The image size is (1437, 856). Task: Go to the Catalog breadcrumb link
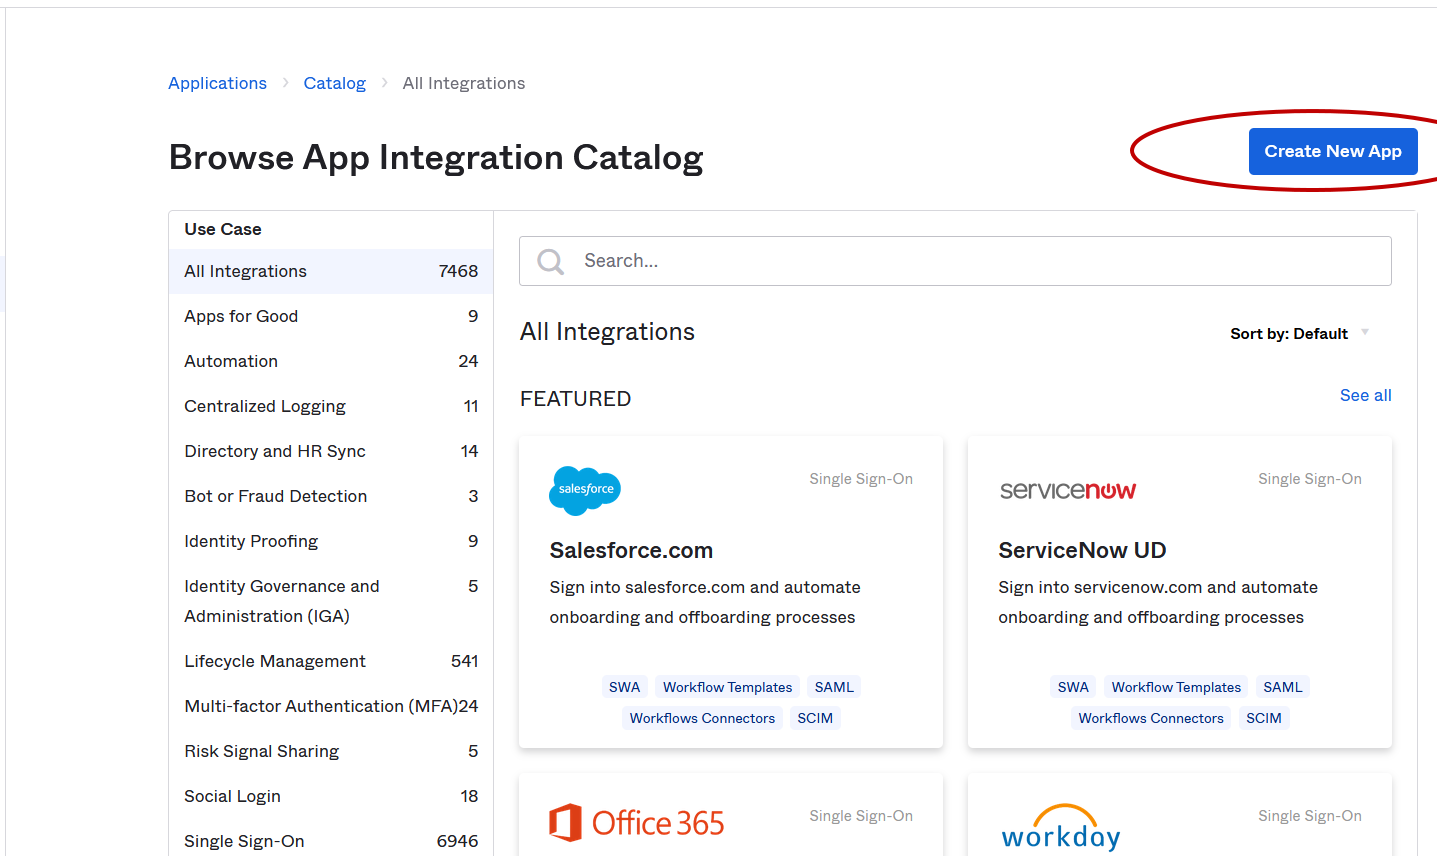click(x=334, y=83)
